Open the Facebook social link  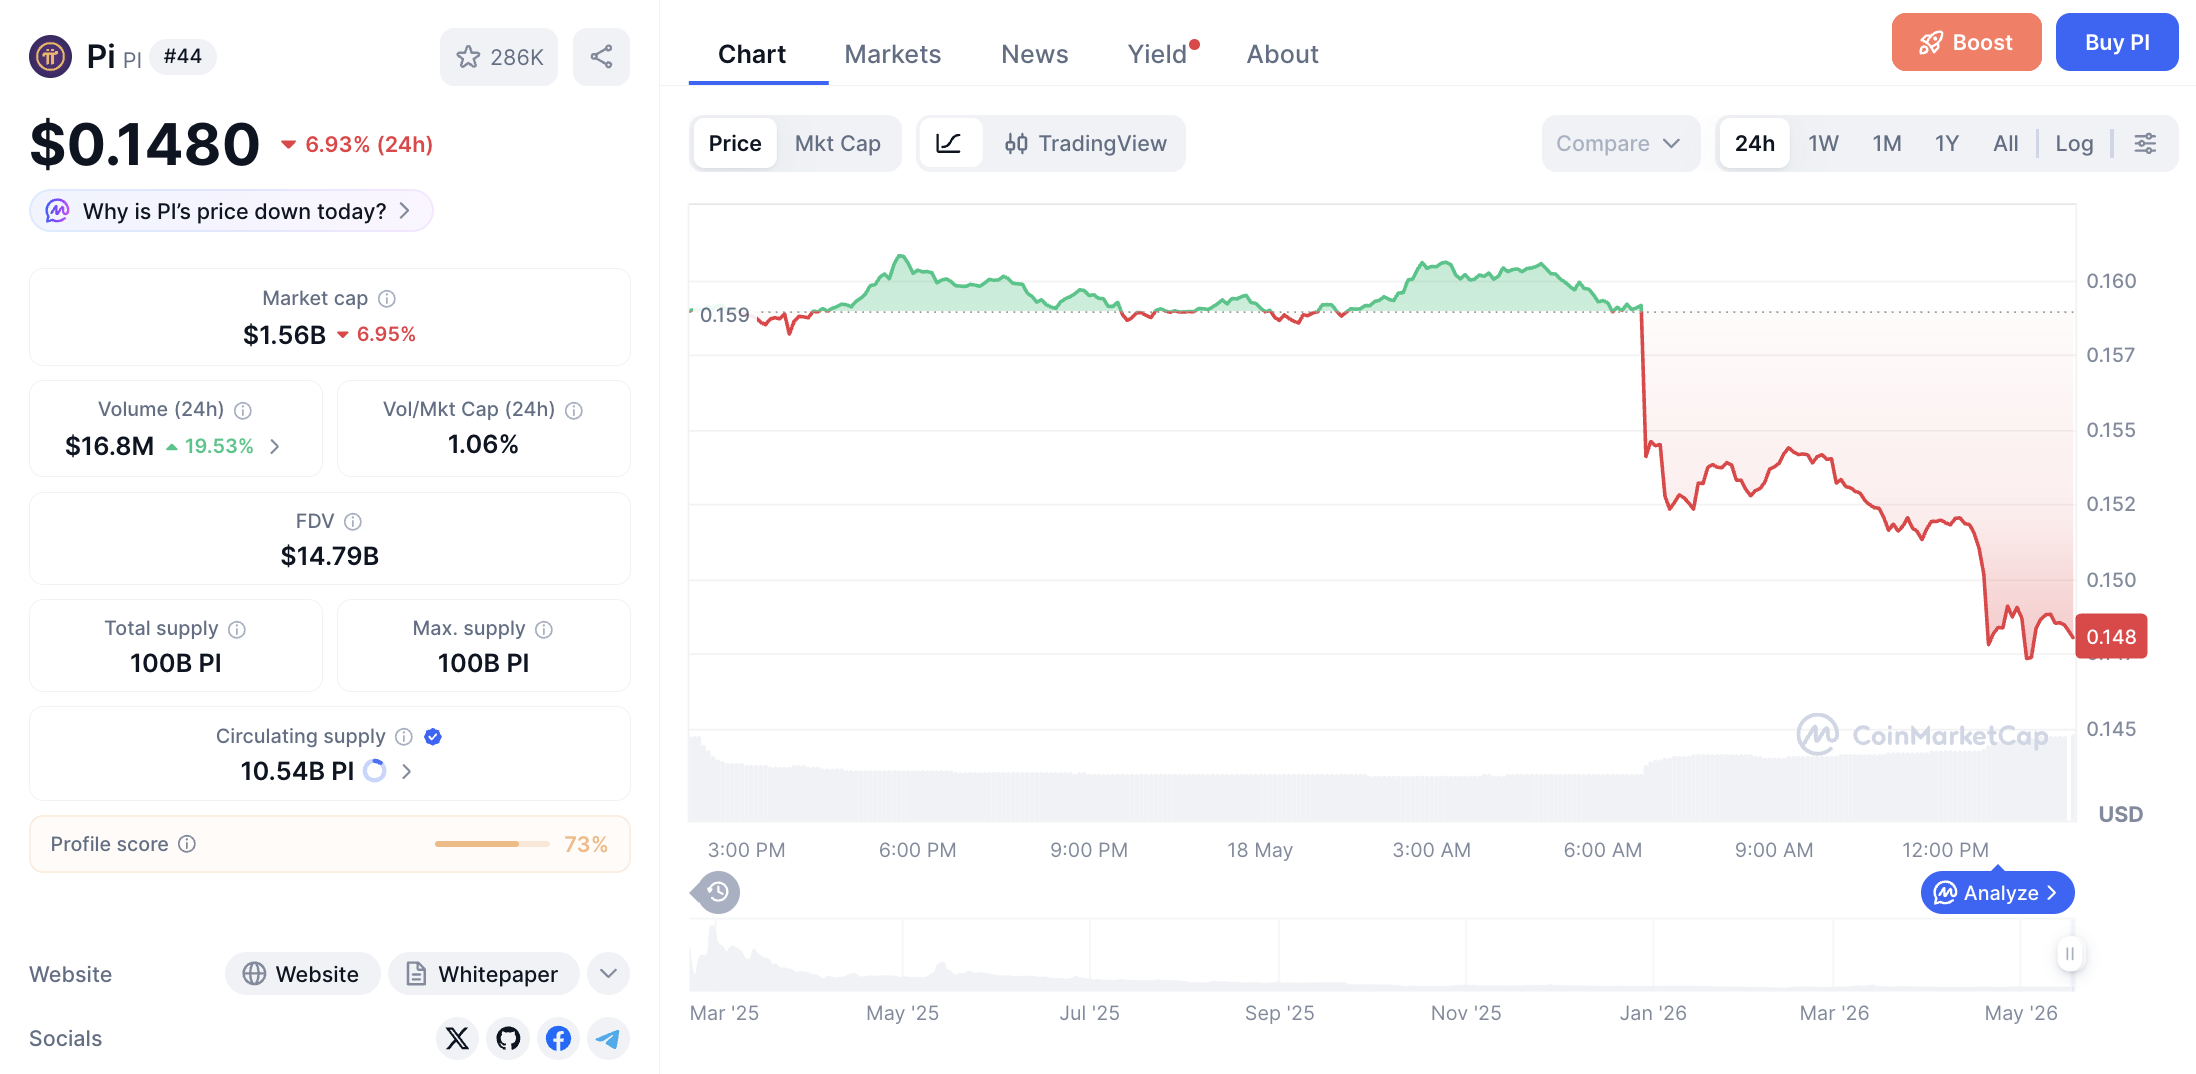click(x=558, y=1039)
